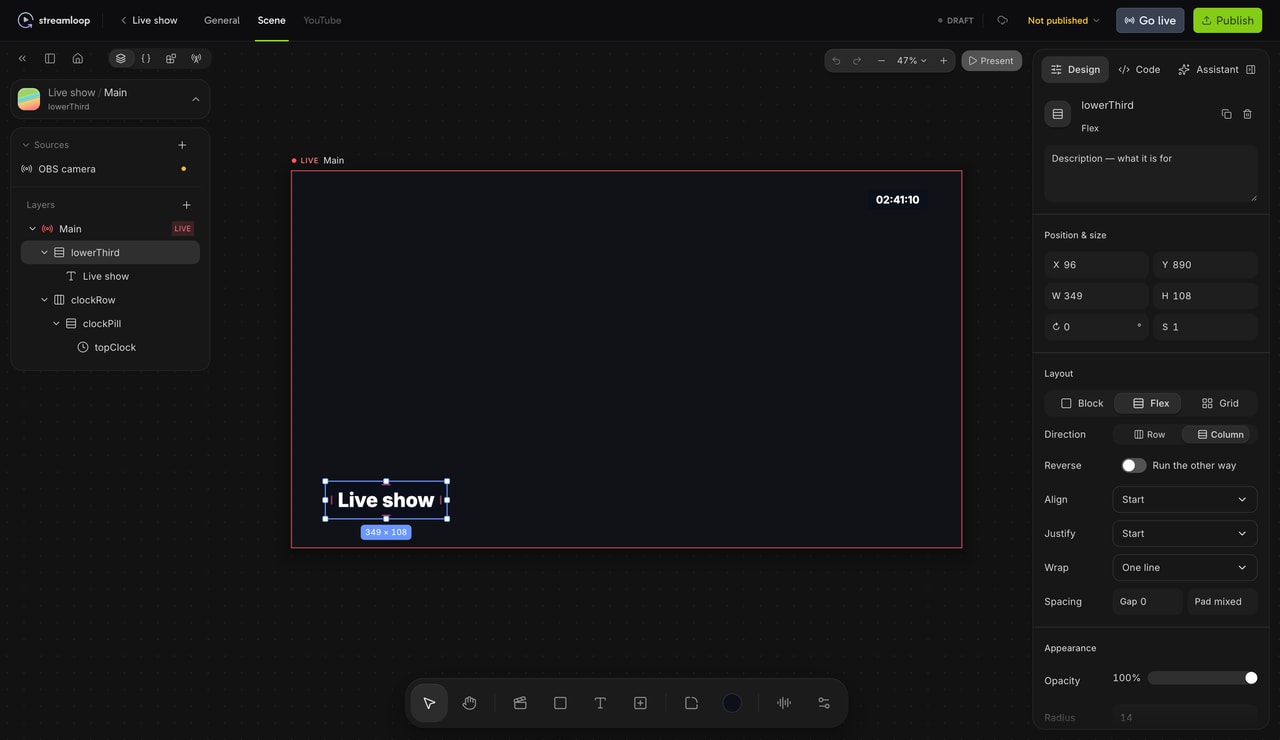The height and width of the screenshot is (740, 1280).
Task: Click the cloud sync status icon
Action: click(1002, 20)
